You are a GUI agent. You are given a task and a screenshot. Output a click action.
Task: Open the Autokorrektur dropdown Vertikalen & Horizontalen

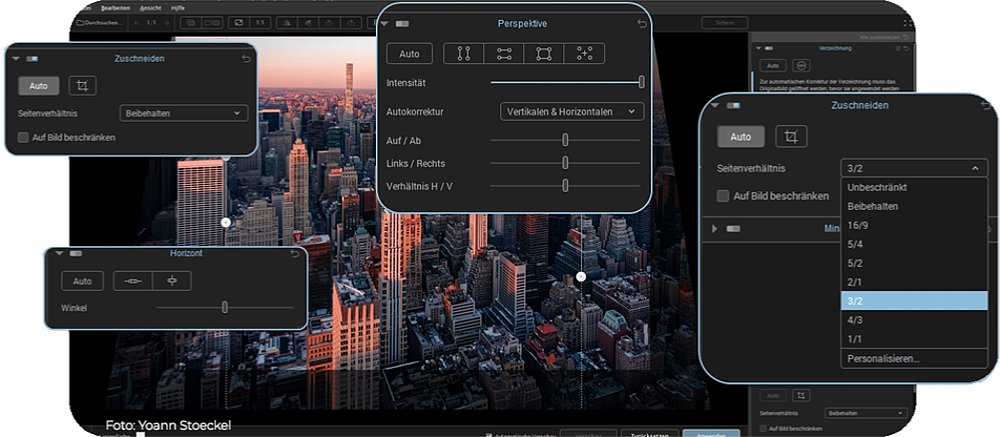(572, 112)
